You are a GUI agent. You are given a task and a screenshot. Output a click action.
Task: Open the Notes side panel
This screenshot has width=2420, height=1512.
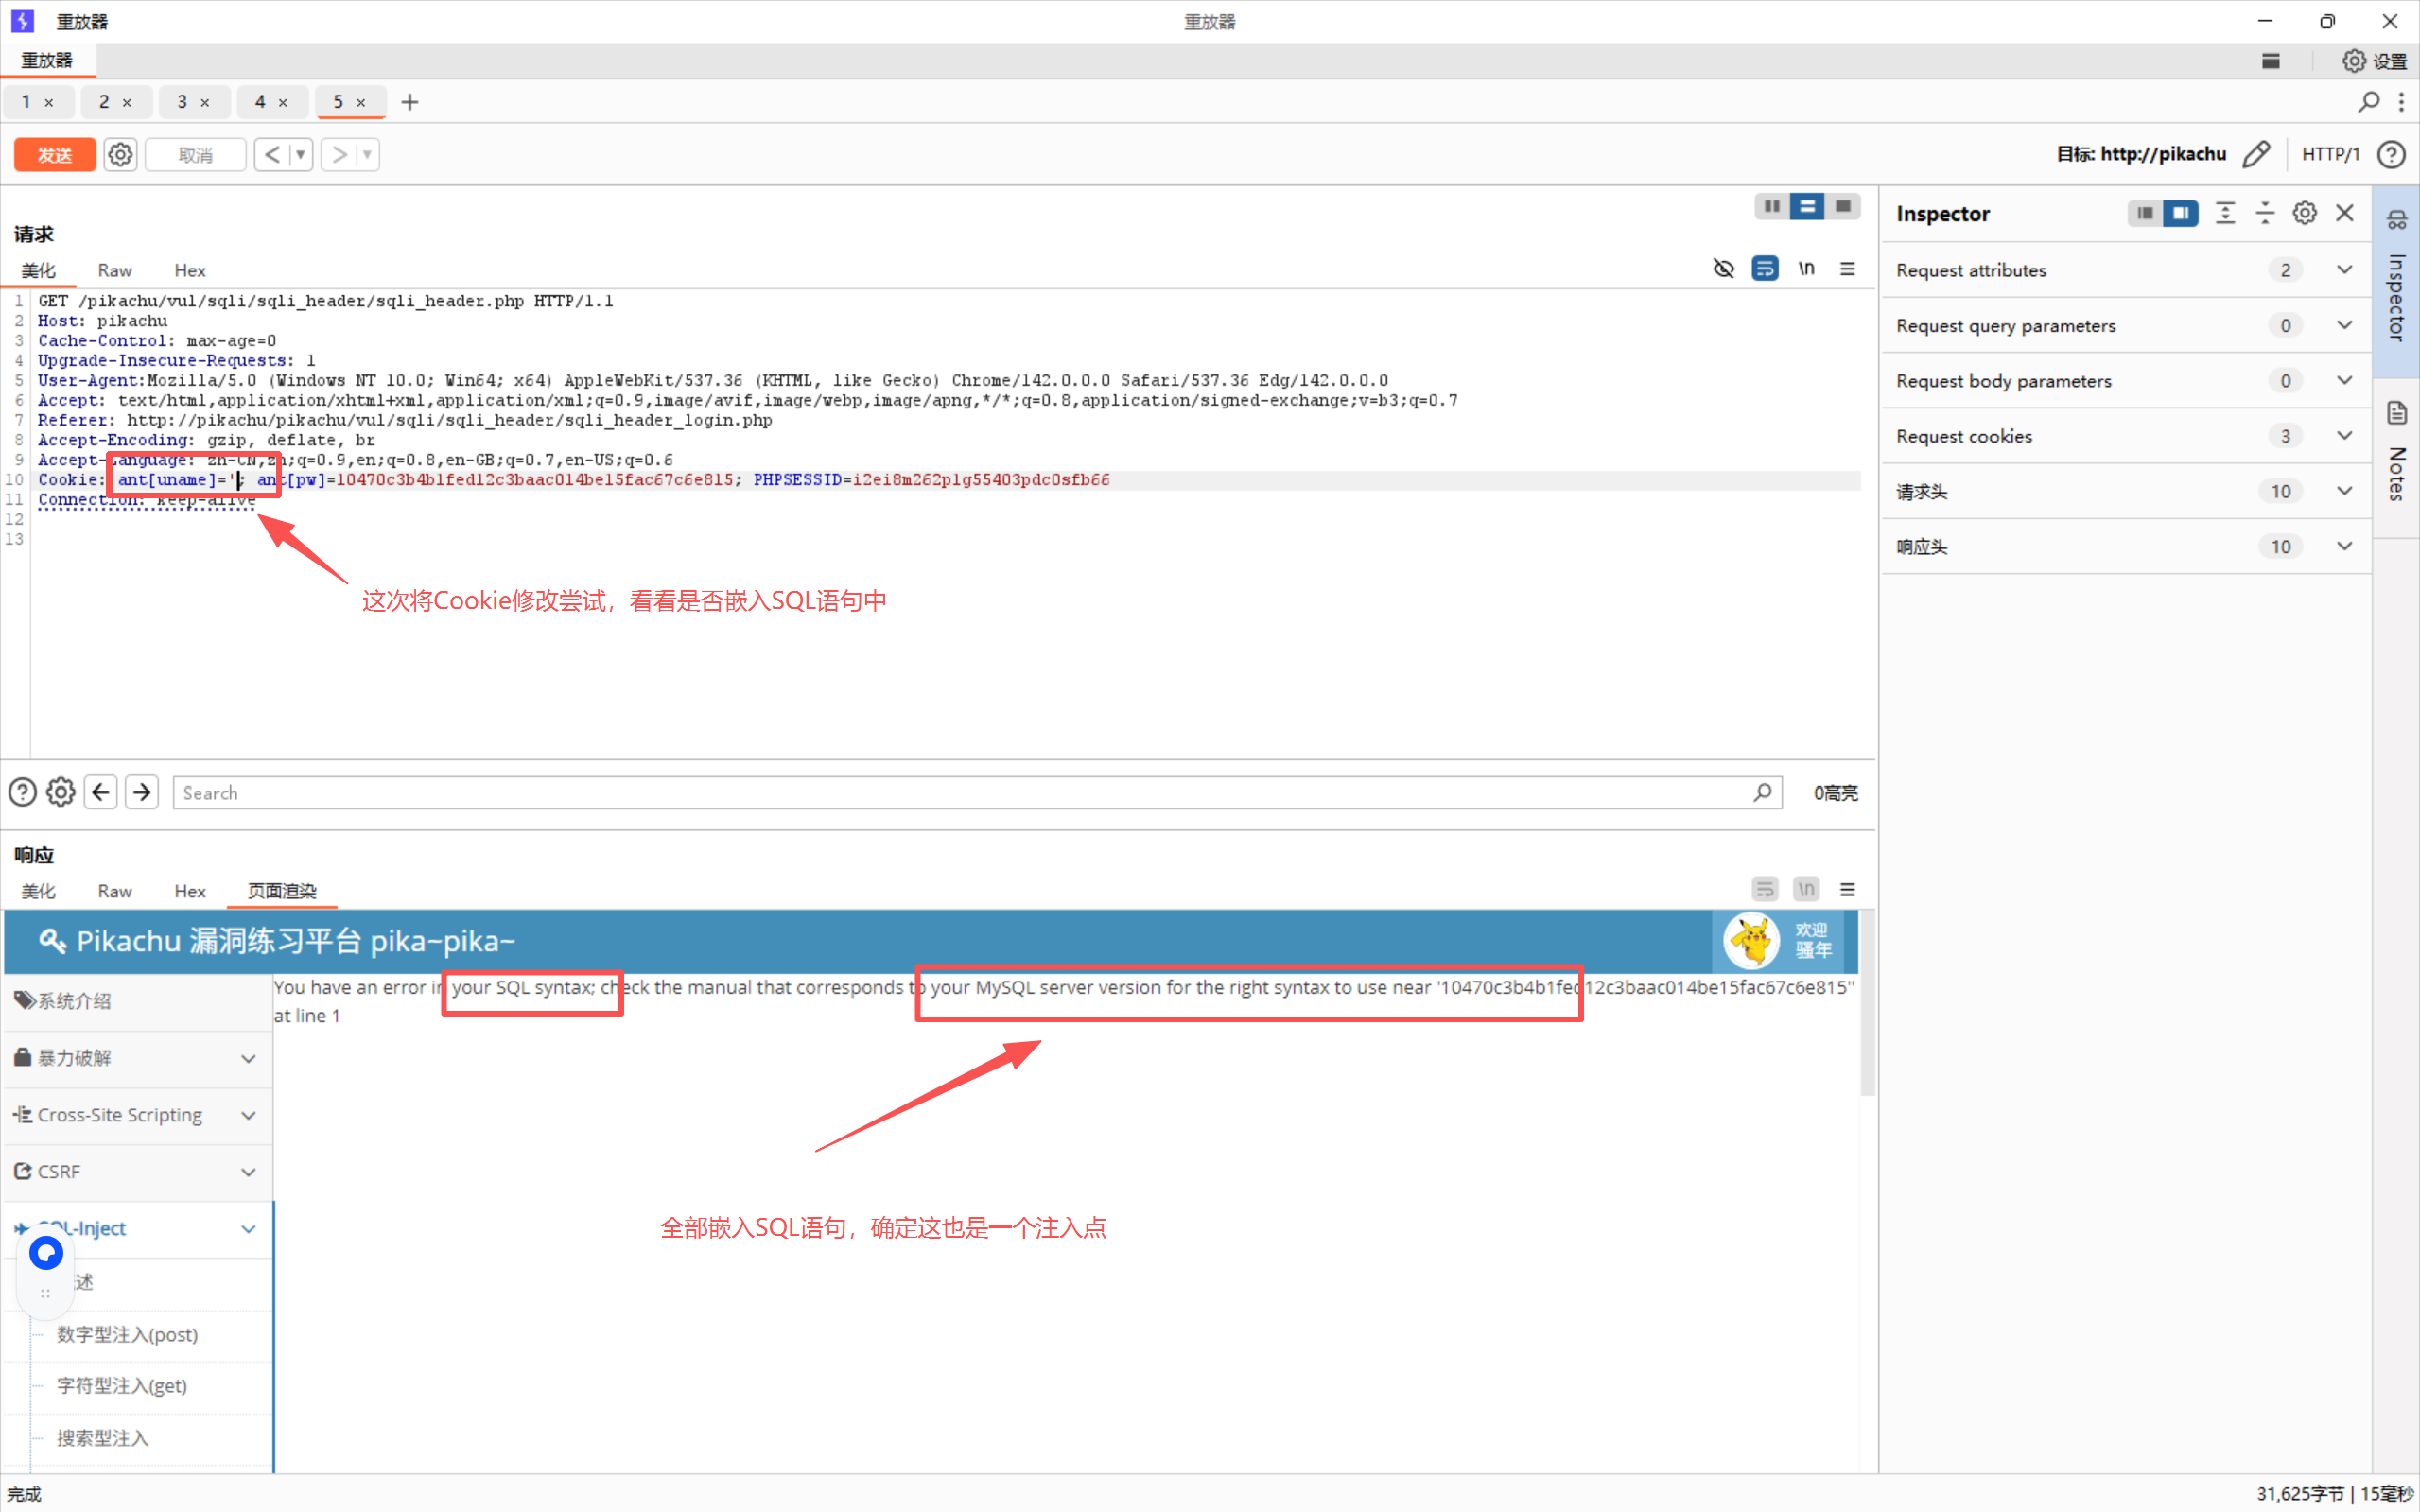click(2396, 455)
